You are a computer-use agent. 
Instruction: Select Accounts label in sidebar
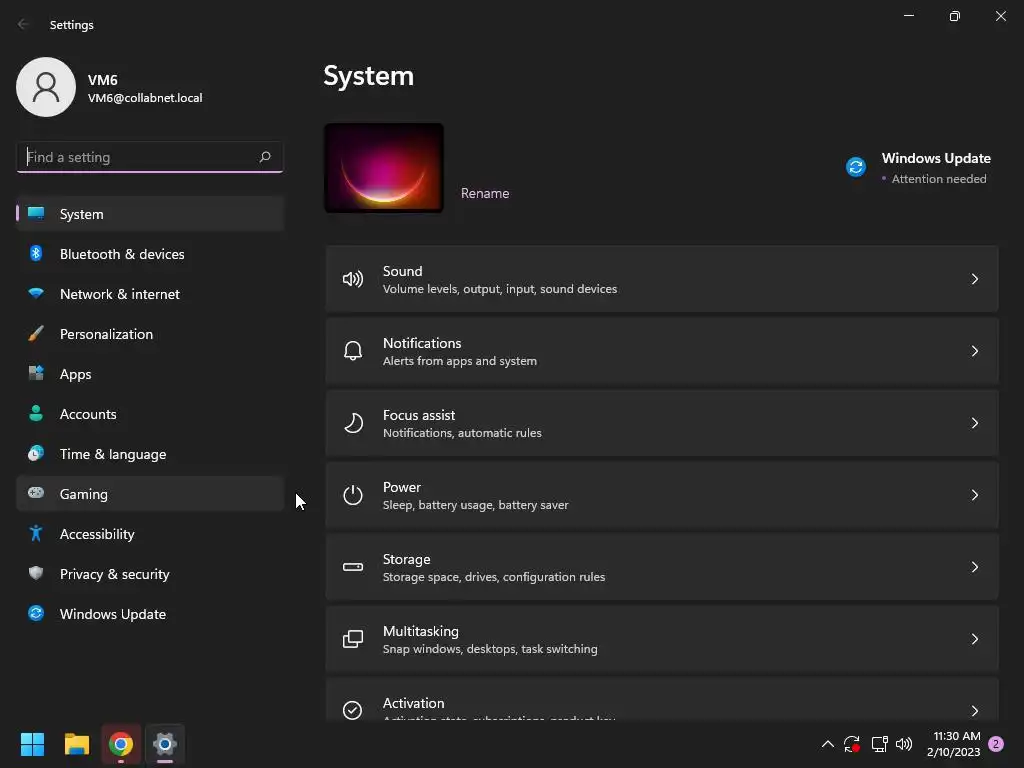pyautogui.click(x=88, y=414)
